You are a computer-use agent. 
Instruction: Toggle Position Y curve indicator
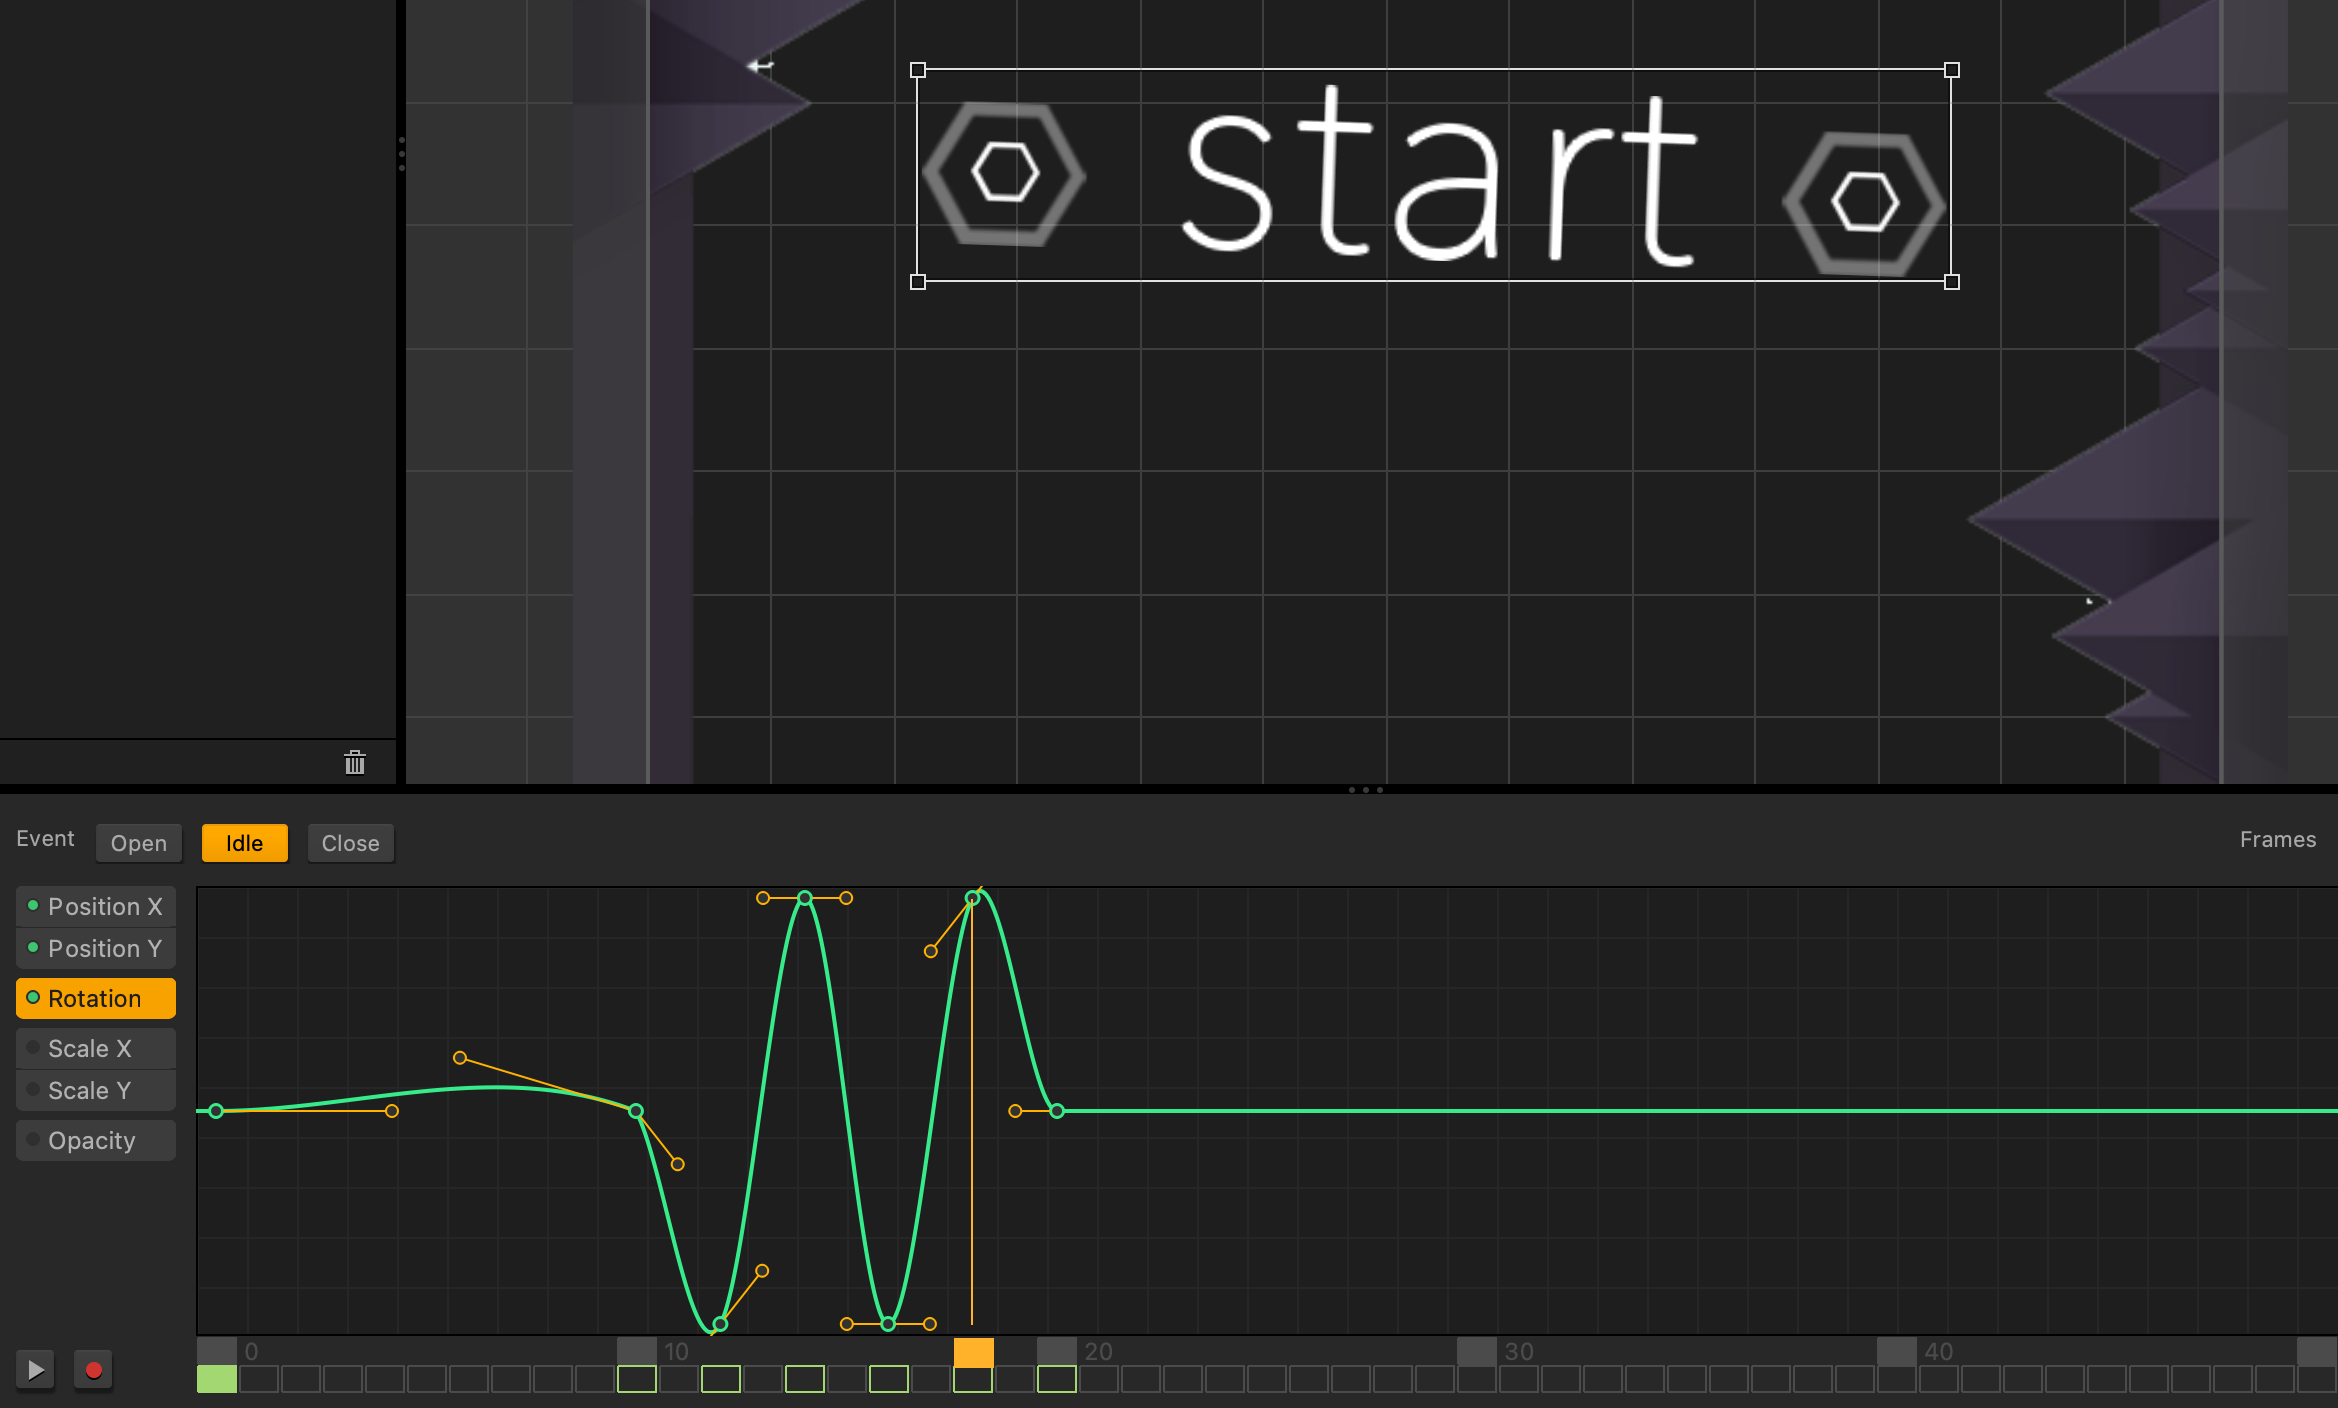click(x=33, y=948)
